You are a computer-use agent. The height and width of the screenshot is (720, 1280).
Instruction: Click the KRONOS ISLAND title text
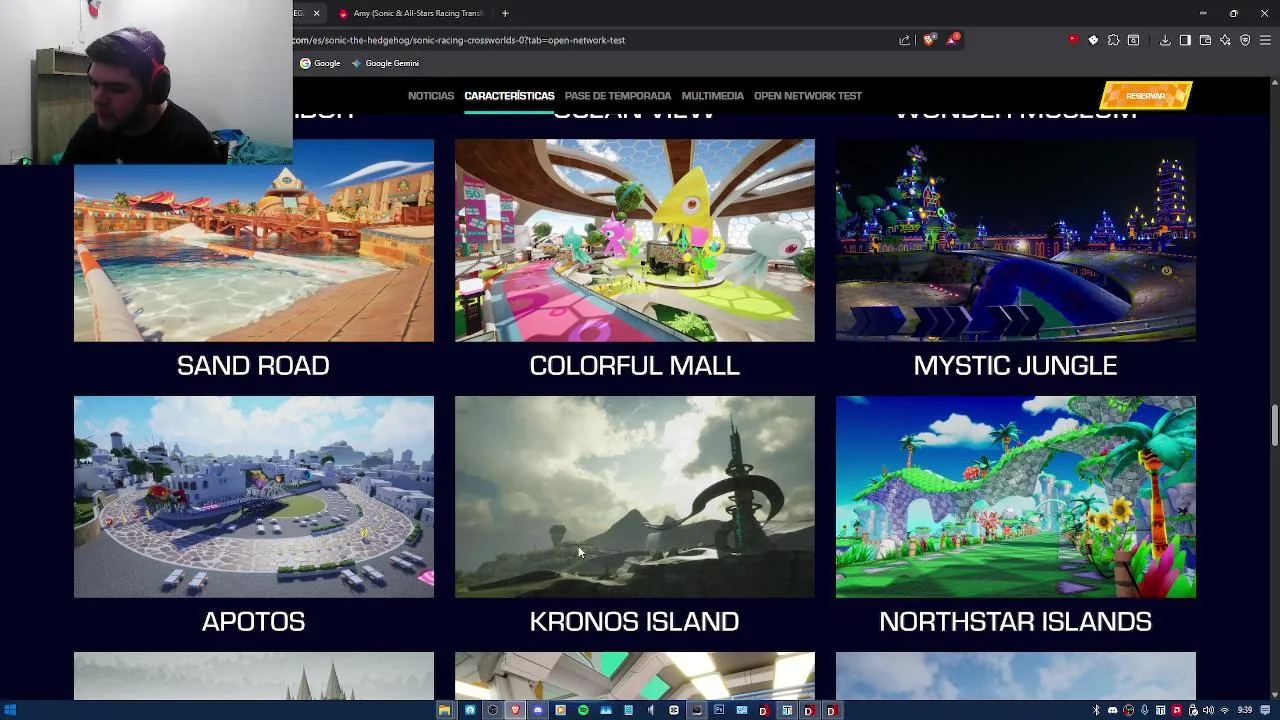point(635,621)
